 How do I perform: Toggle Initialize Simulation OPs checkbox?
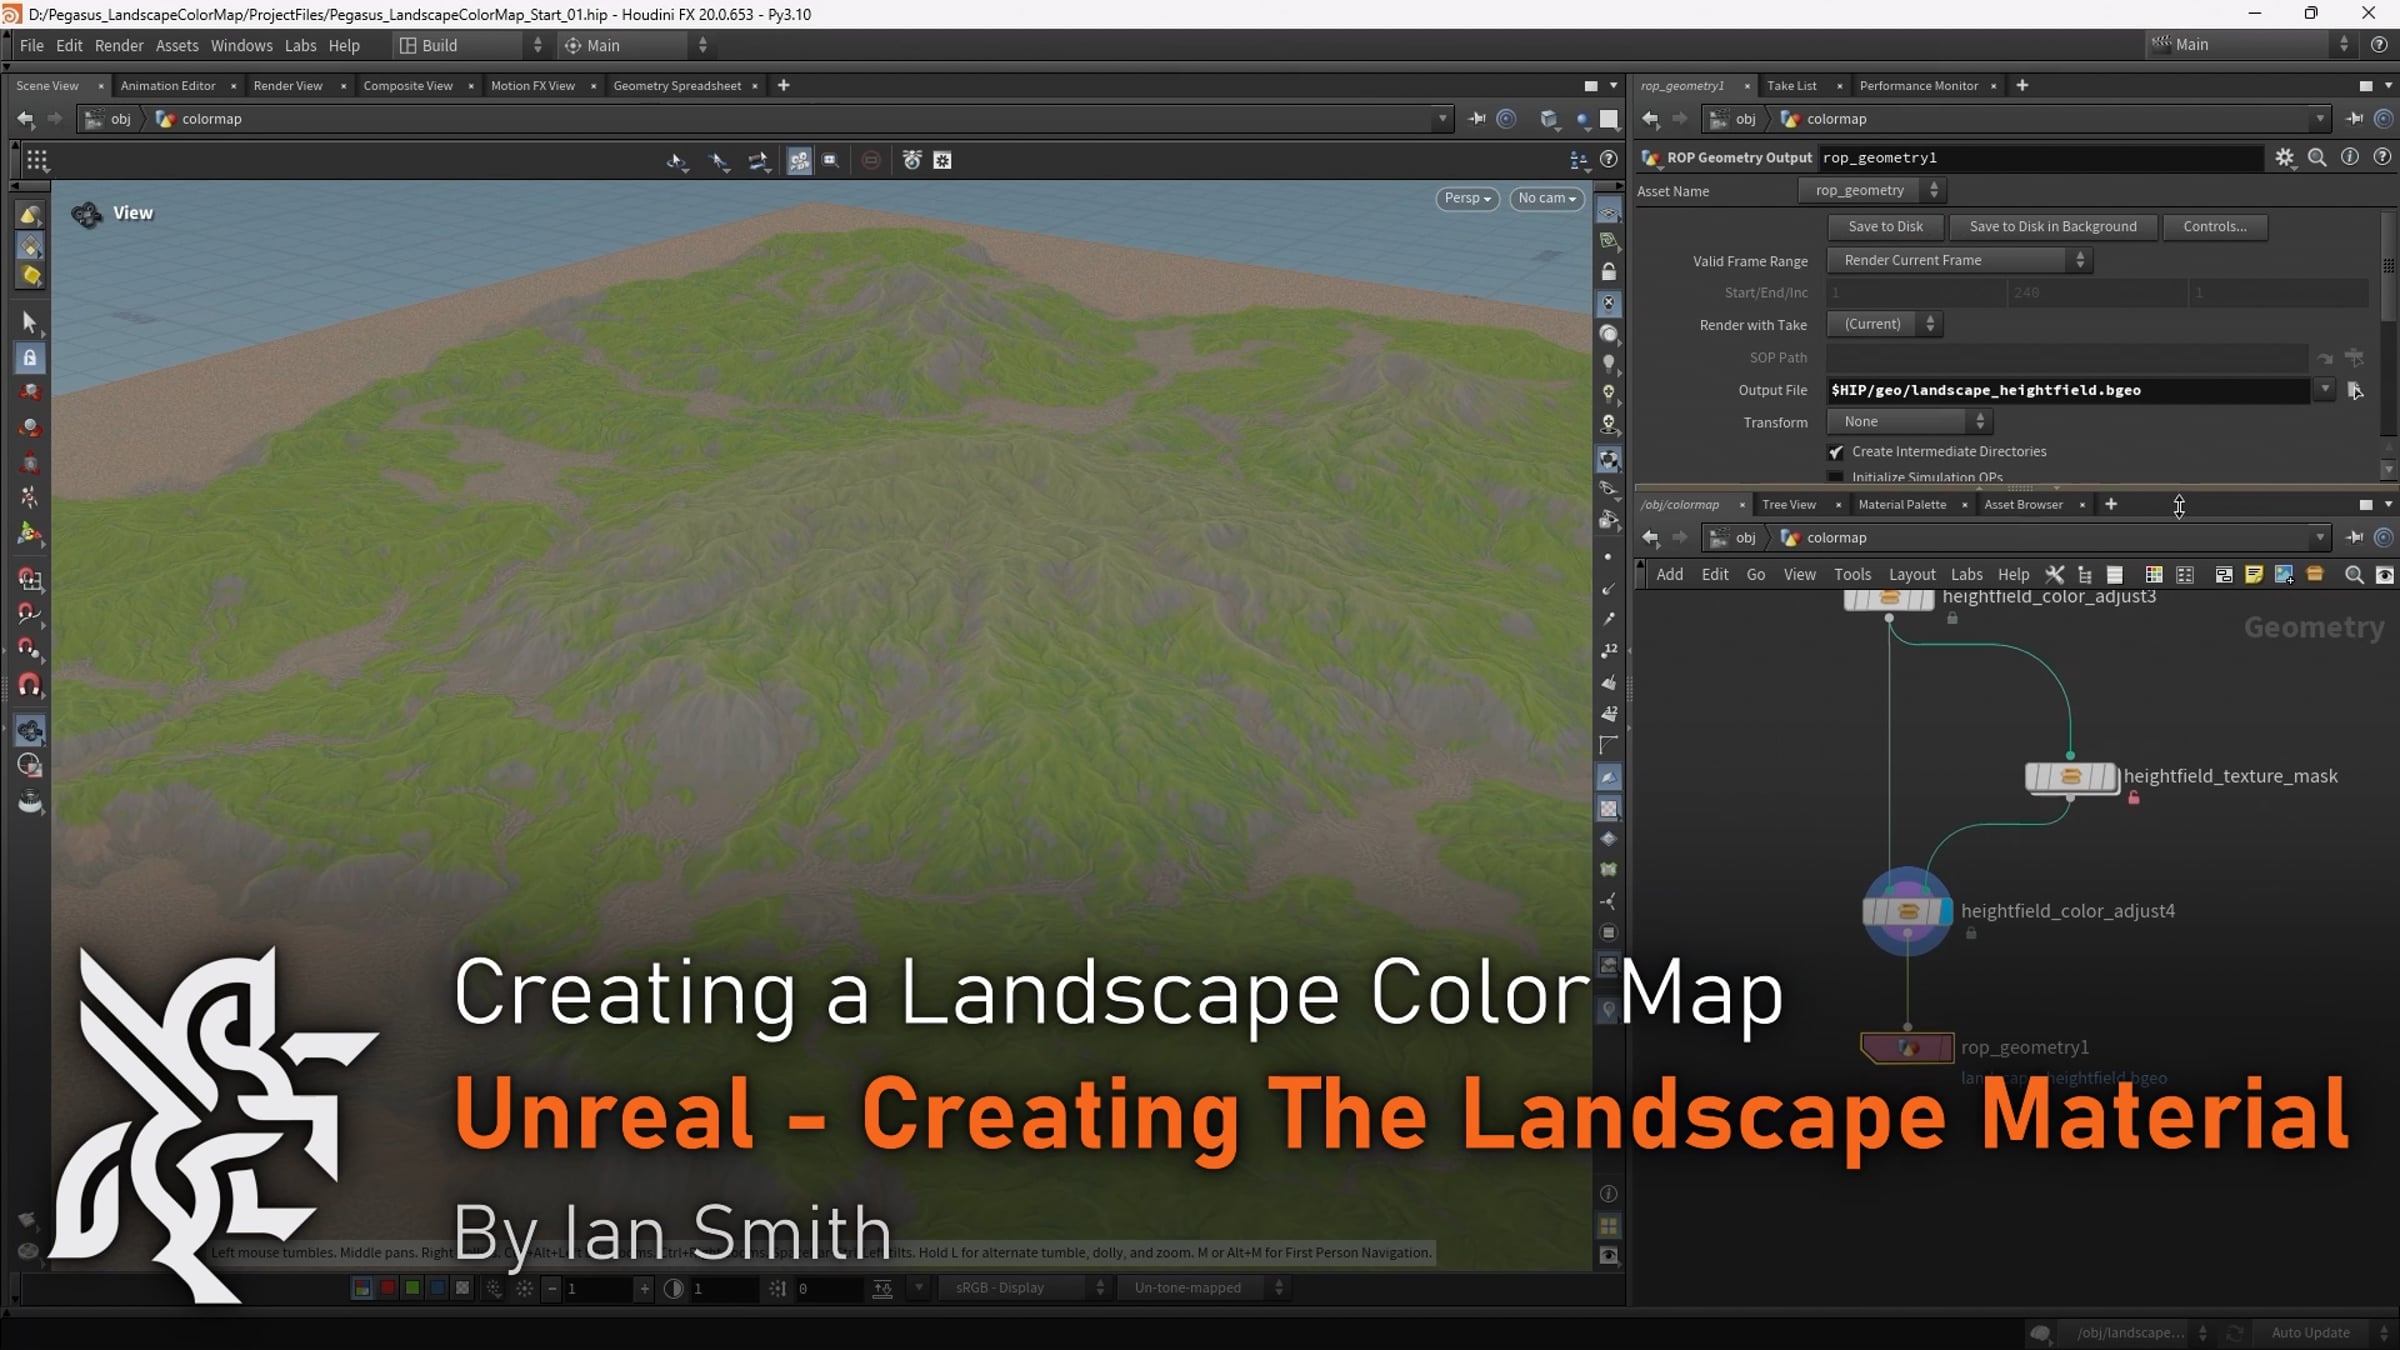click(1836, 477)
